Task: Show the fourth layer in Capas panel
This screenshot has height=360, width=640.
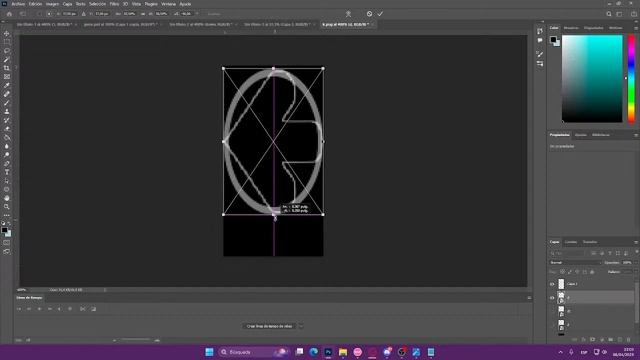Action: [552, 325]
